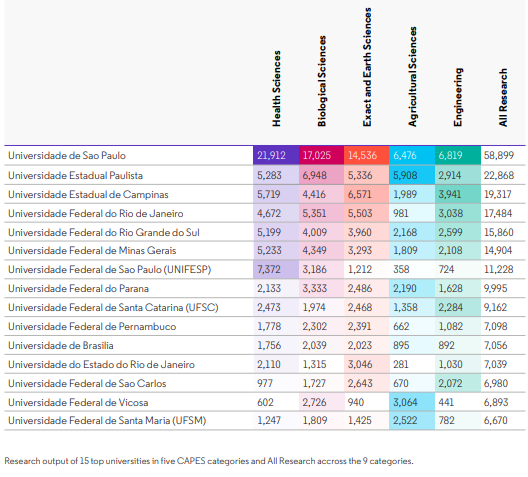Click the cell showing 281
The image size is (528, 477).
(412, 364)
